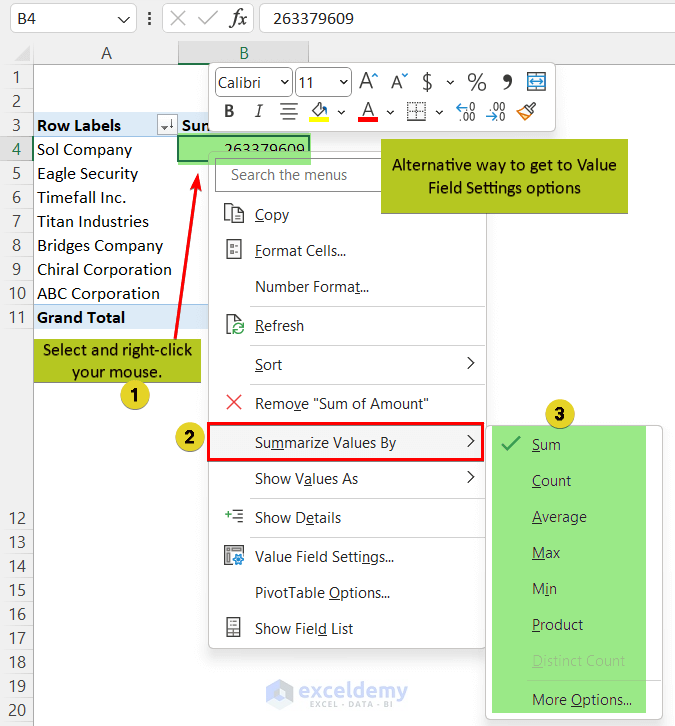
Task: Click the Format Painter brush icon
Action: (526, 111)
